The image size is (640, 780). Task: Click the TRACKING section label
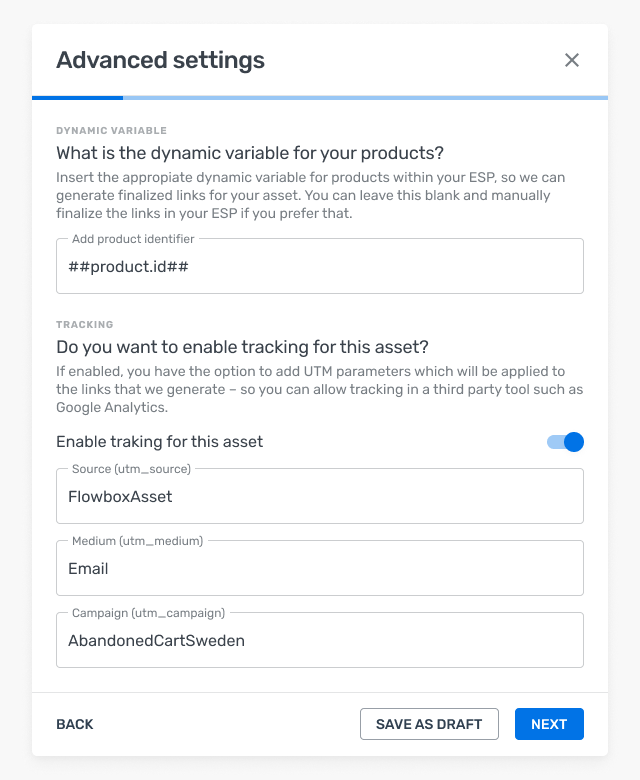[x=85, y=325]
